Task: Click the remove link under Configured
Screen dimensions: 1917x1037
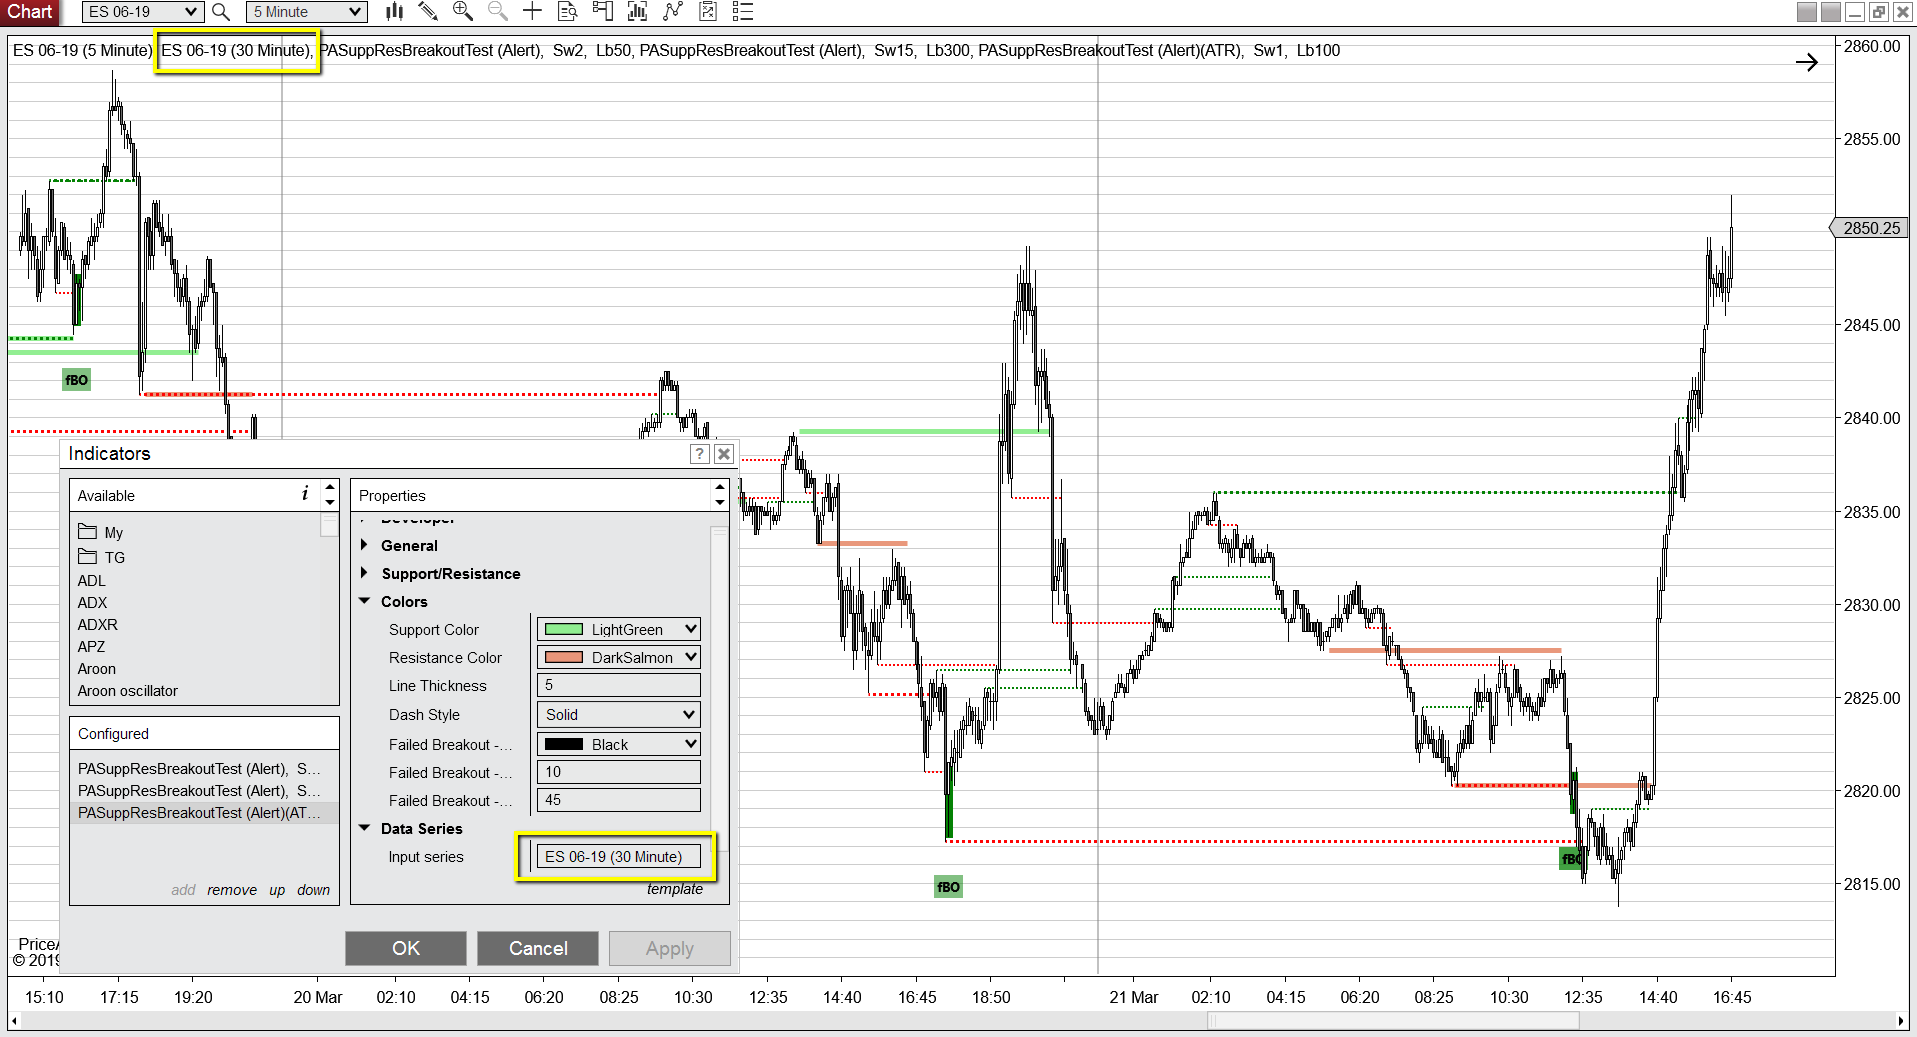Action: click(232, 890)
